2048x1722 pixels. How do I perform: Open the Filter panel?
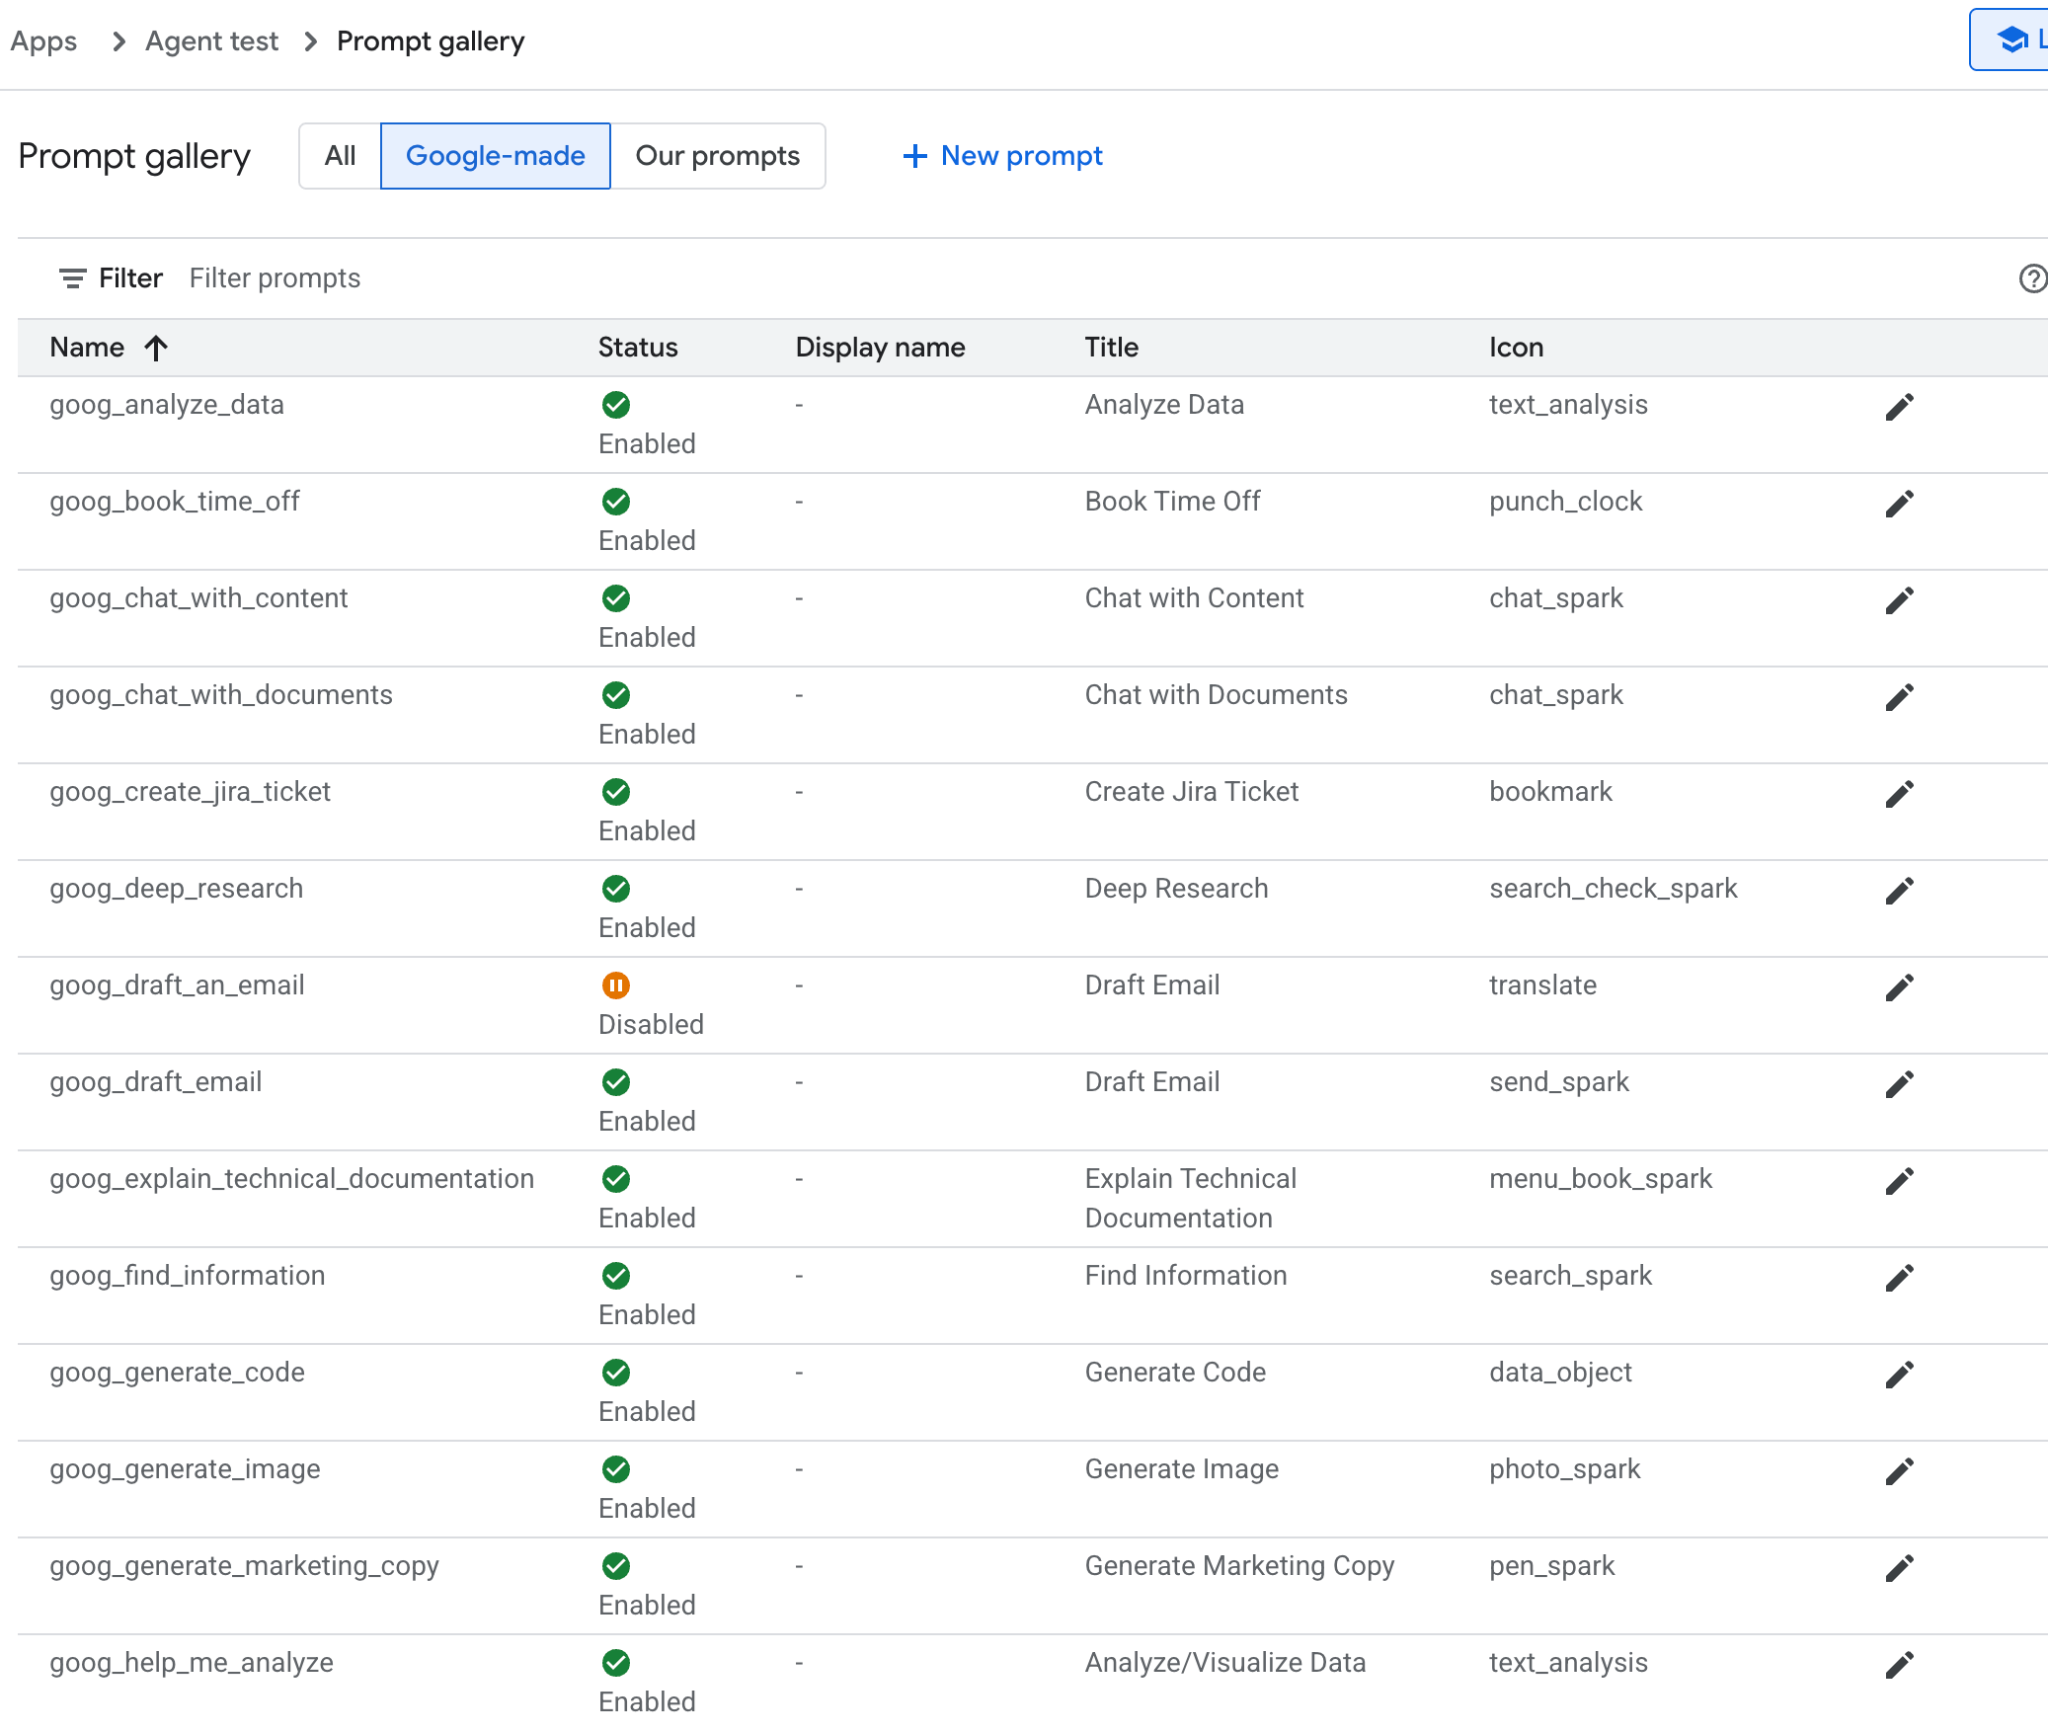point(112,278)
